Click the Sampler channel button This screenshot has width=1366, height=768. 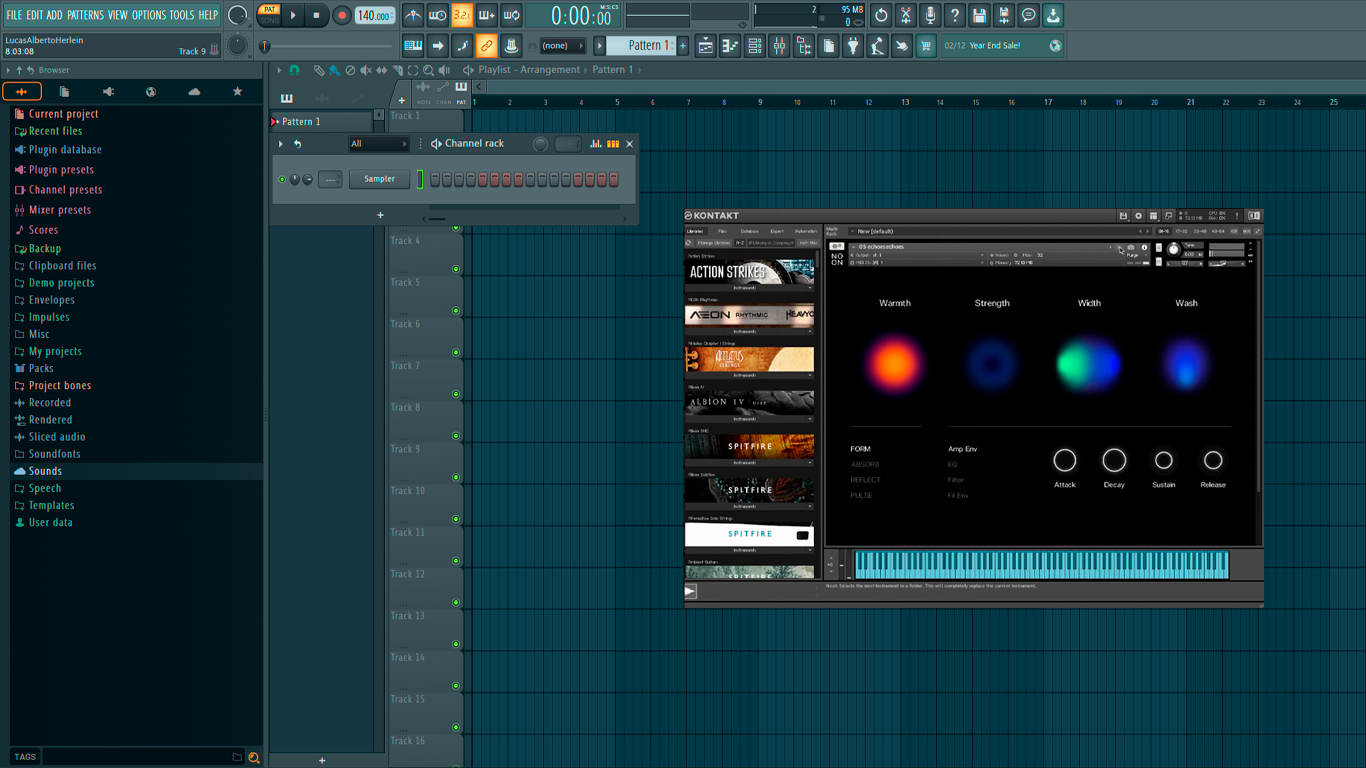pyautogui.click(x=379, y=179)
